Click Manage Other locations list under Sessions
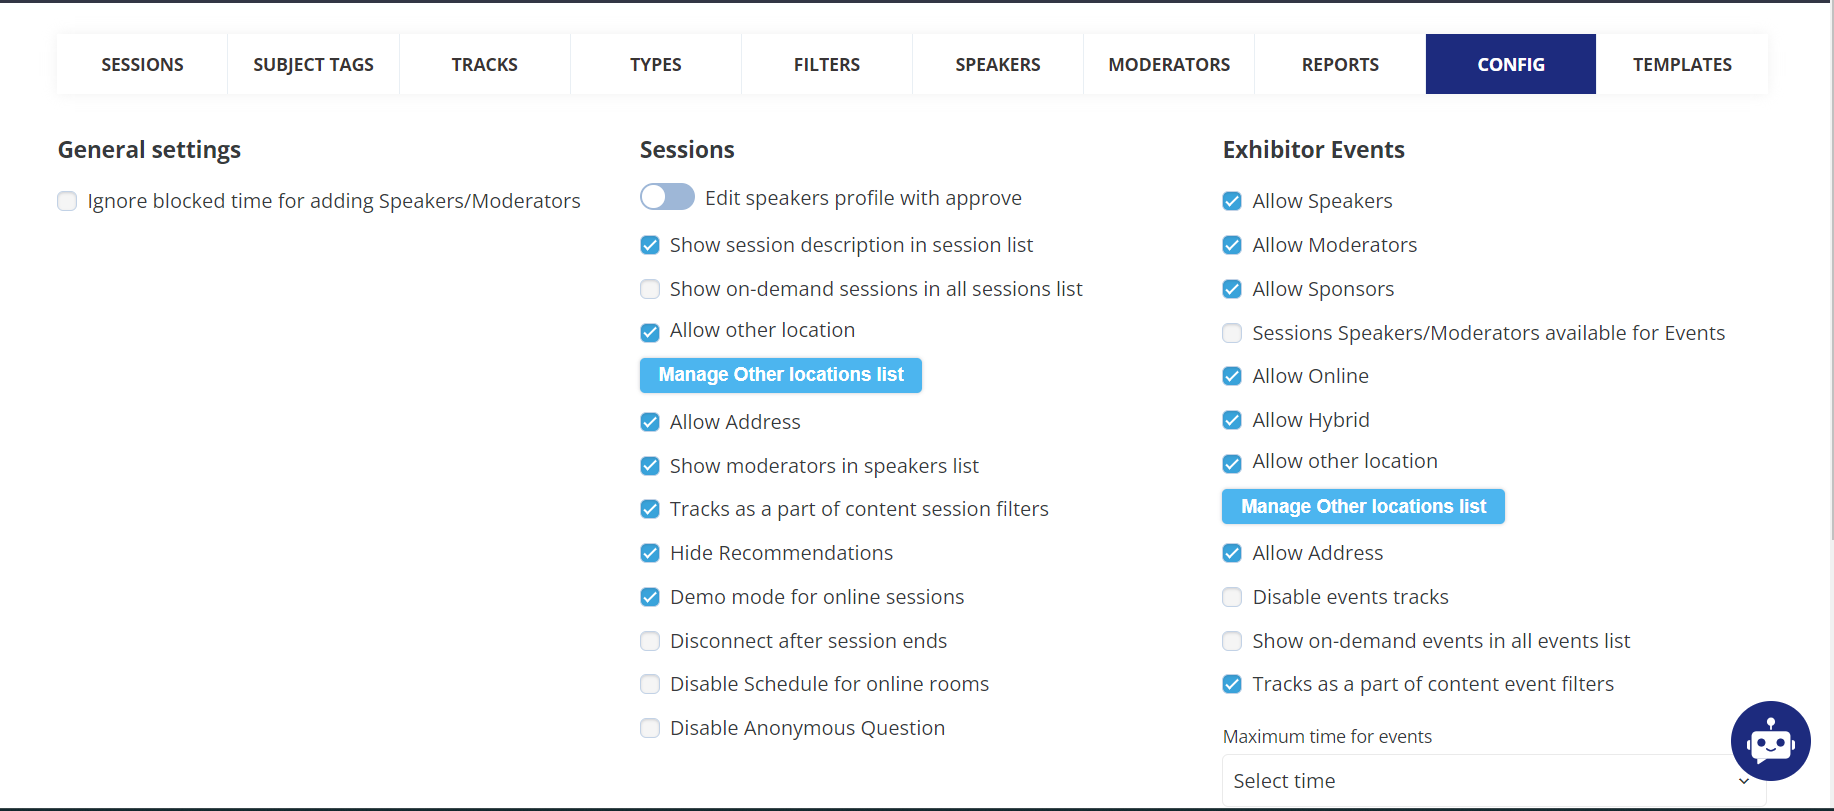 pos(781,375)
